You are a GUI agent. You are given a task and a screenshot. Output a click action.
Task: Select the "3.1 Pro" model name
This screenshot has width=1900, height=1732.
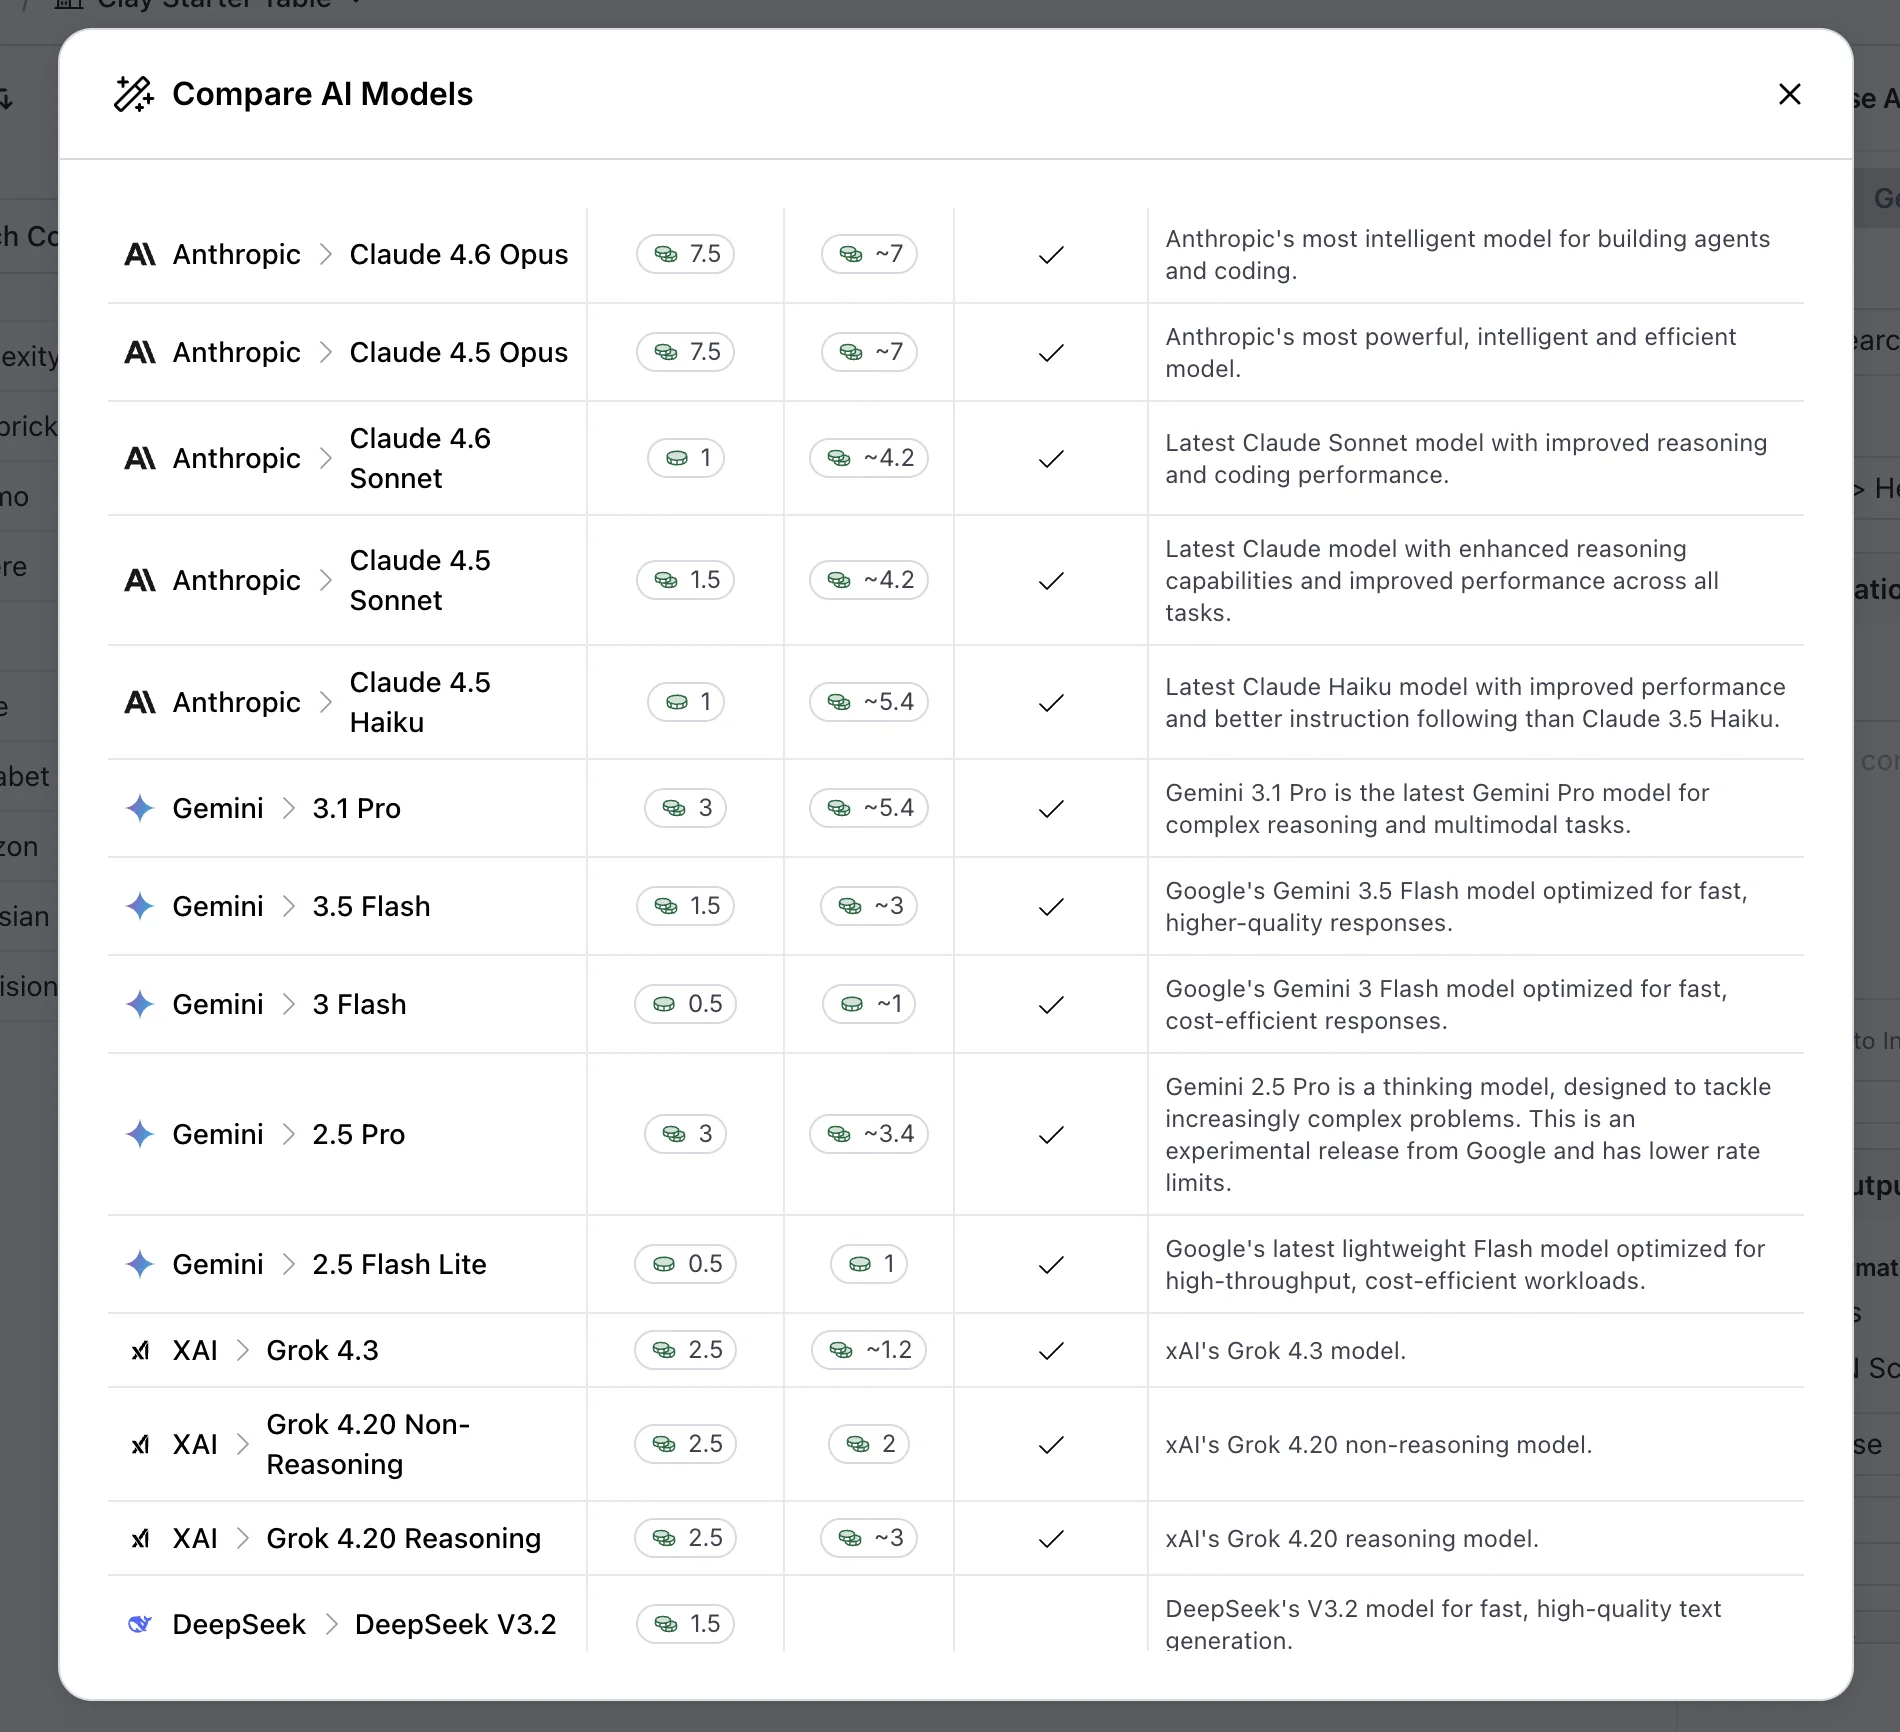point(357,808)
